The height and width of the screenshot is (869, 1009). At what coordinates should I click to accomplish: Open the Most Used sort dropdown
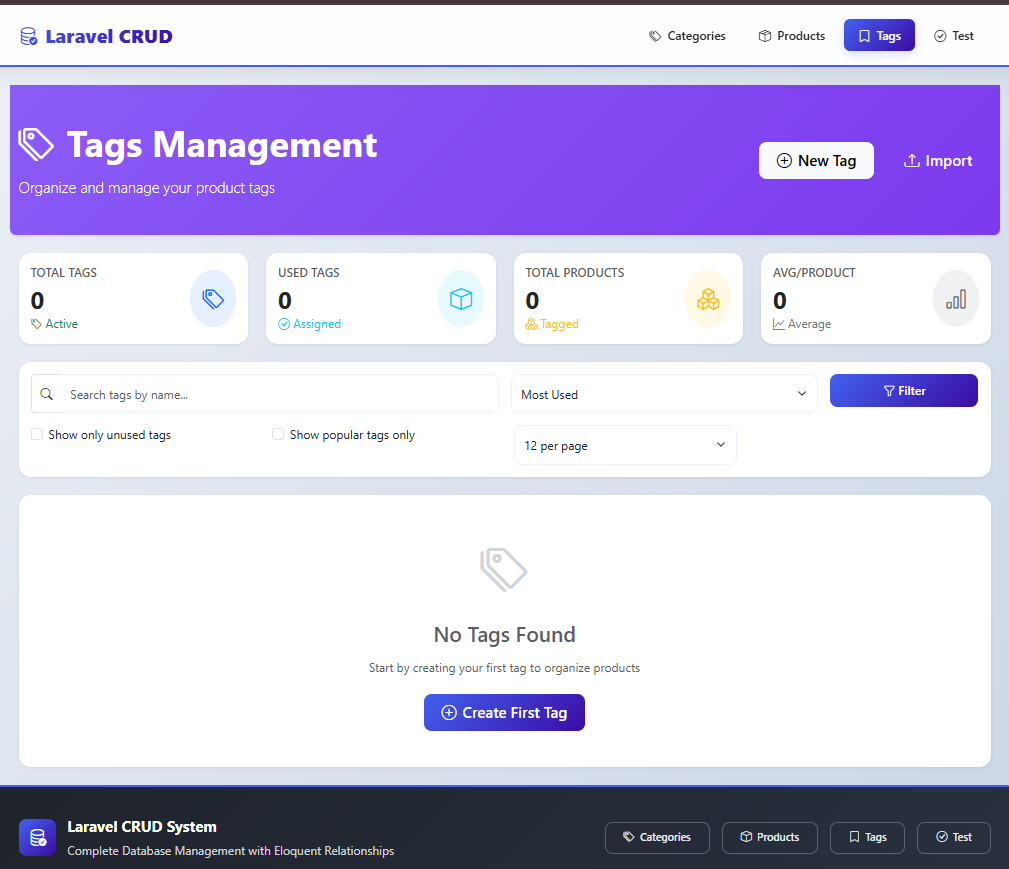(664, 394)
